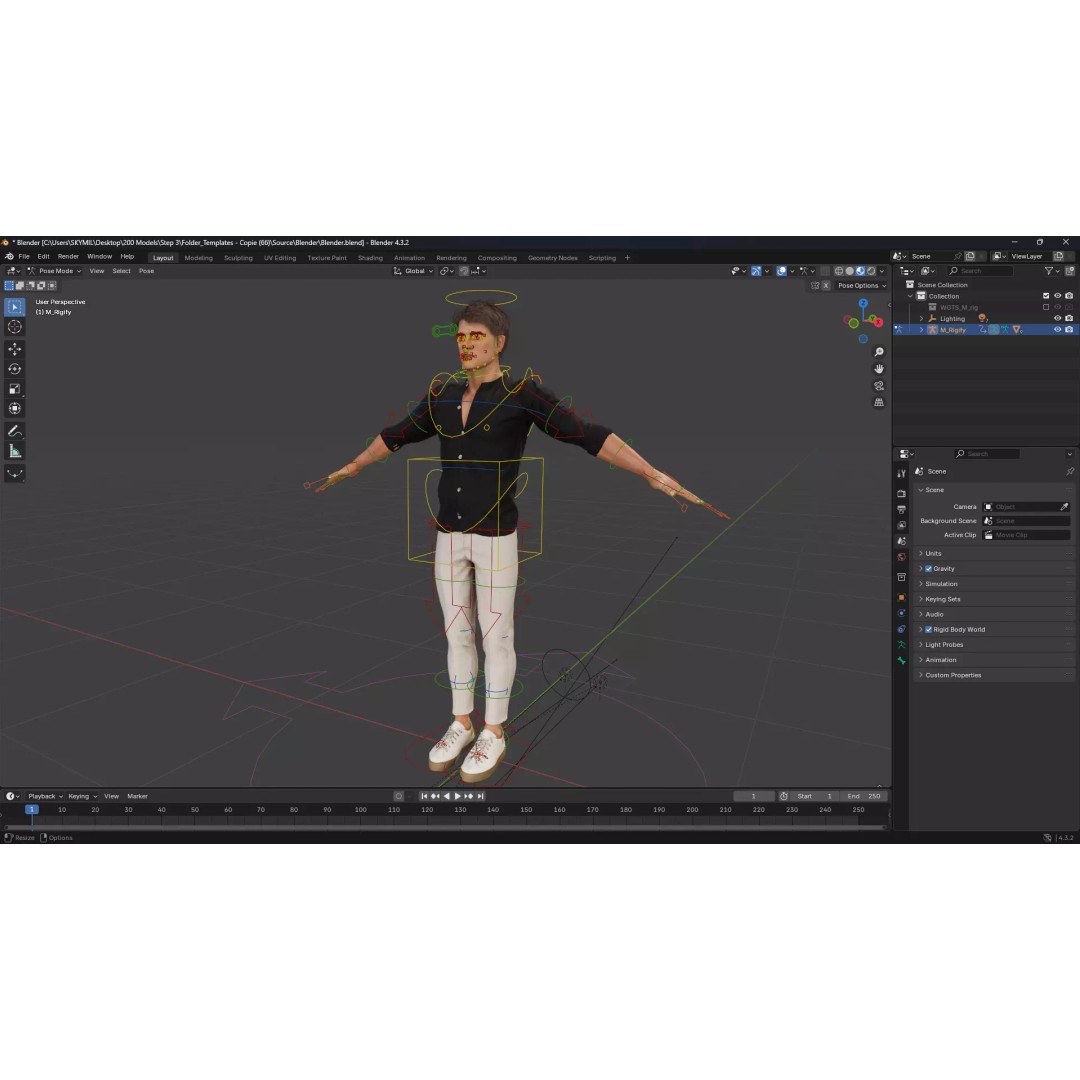1080x1080 pixels.
Task: Hide Collection with eye icon
Action: (1057, 296)
